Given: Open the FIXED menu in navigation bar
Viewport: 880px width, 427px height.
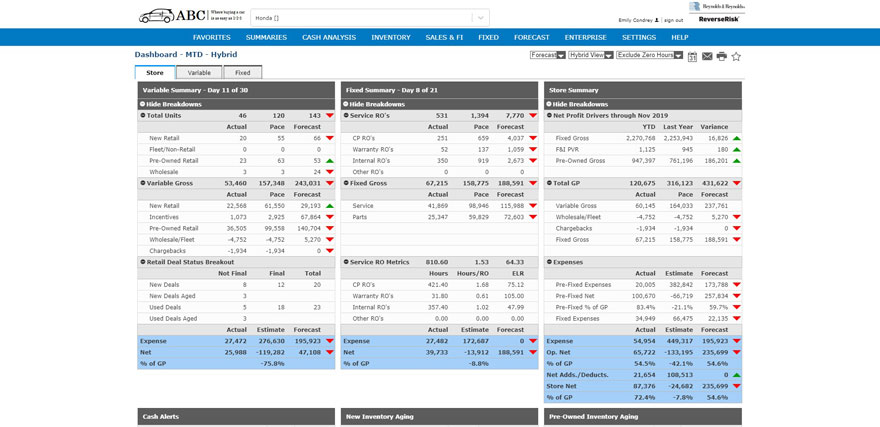Looking at the screenshot, I should point(488,38).
